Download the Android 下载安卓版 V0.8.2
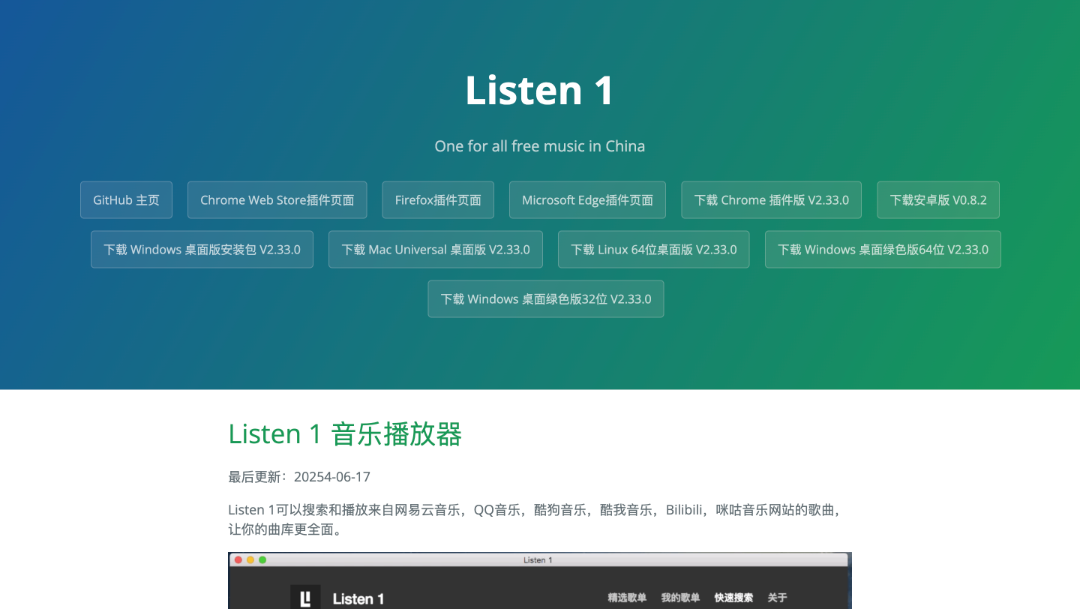The height and width of the screenshot is (609, 1080). tap(938, 200)
